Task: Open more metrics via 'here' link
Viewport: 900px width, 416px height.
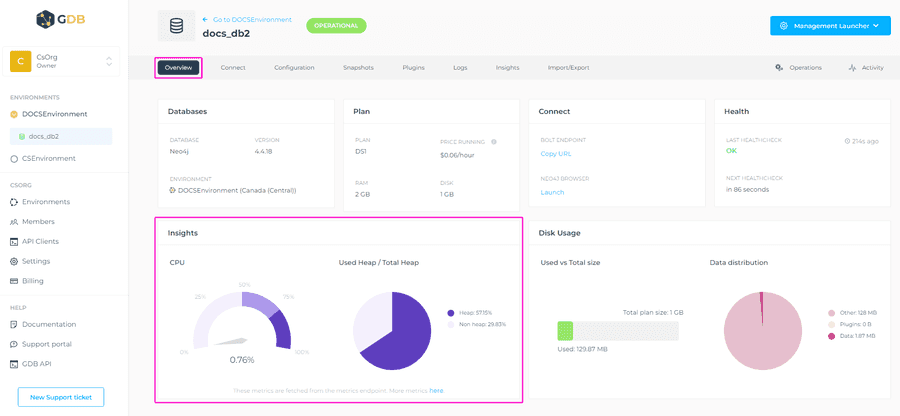Action: pyautogui.click(x=436, y=391)
